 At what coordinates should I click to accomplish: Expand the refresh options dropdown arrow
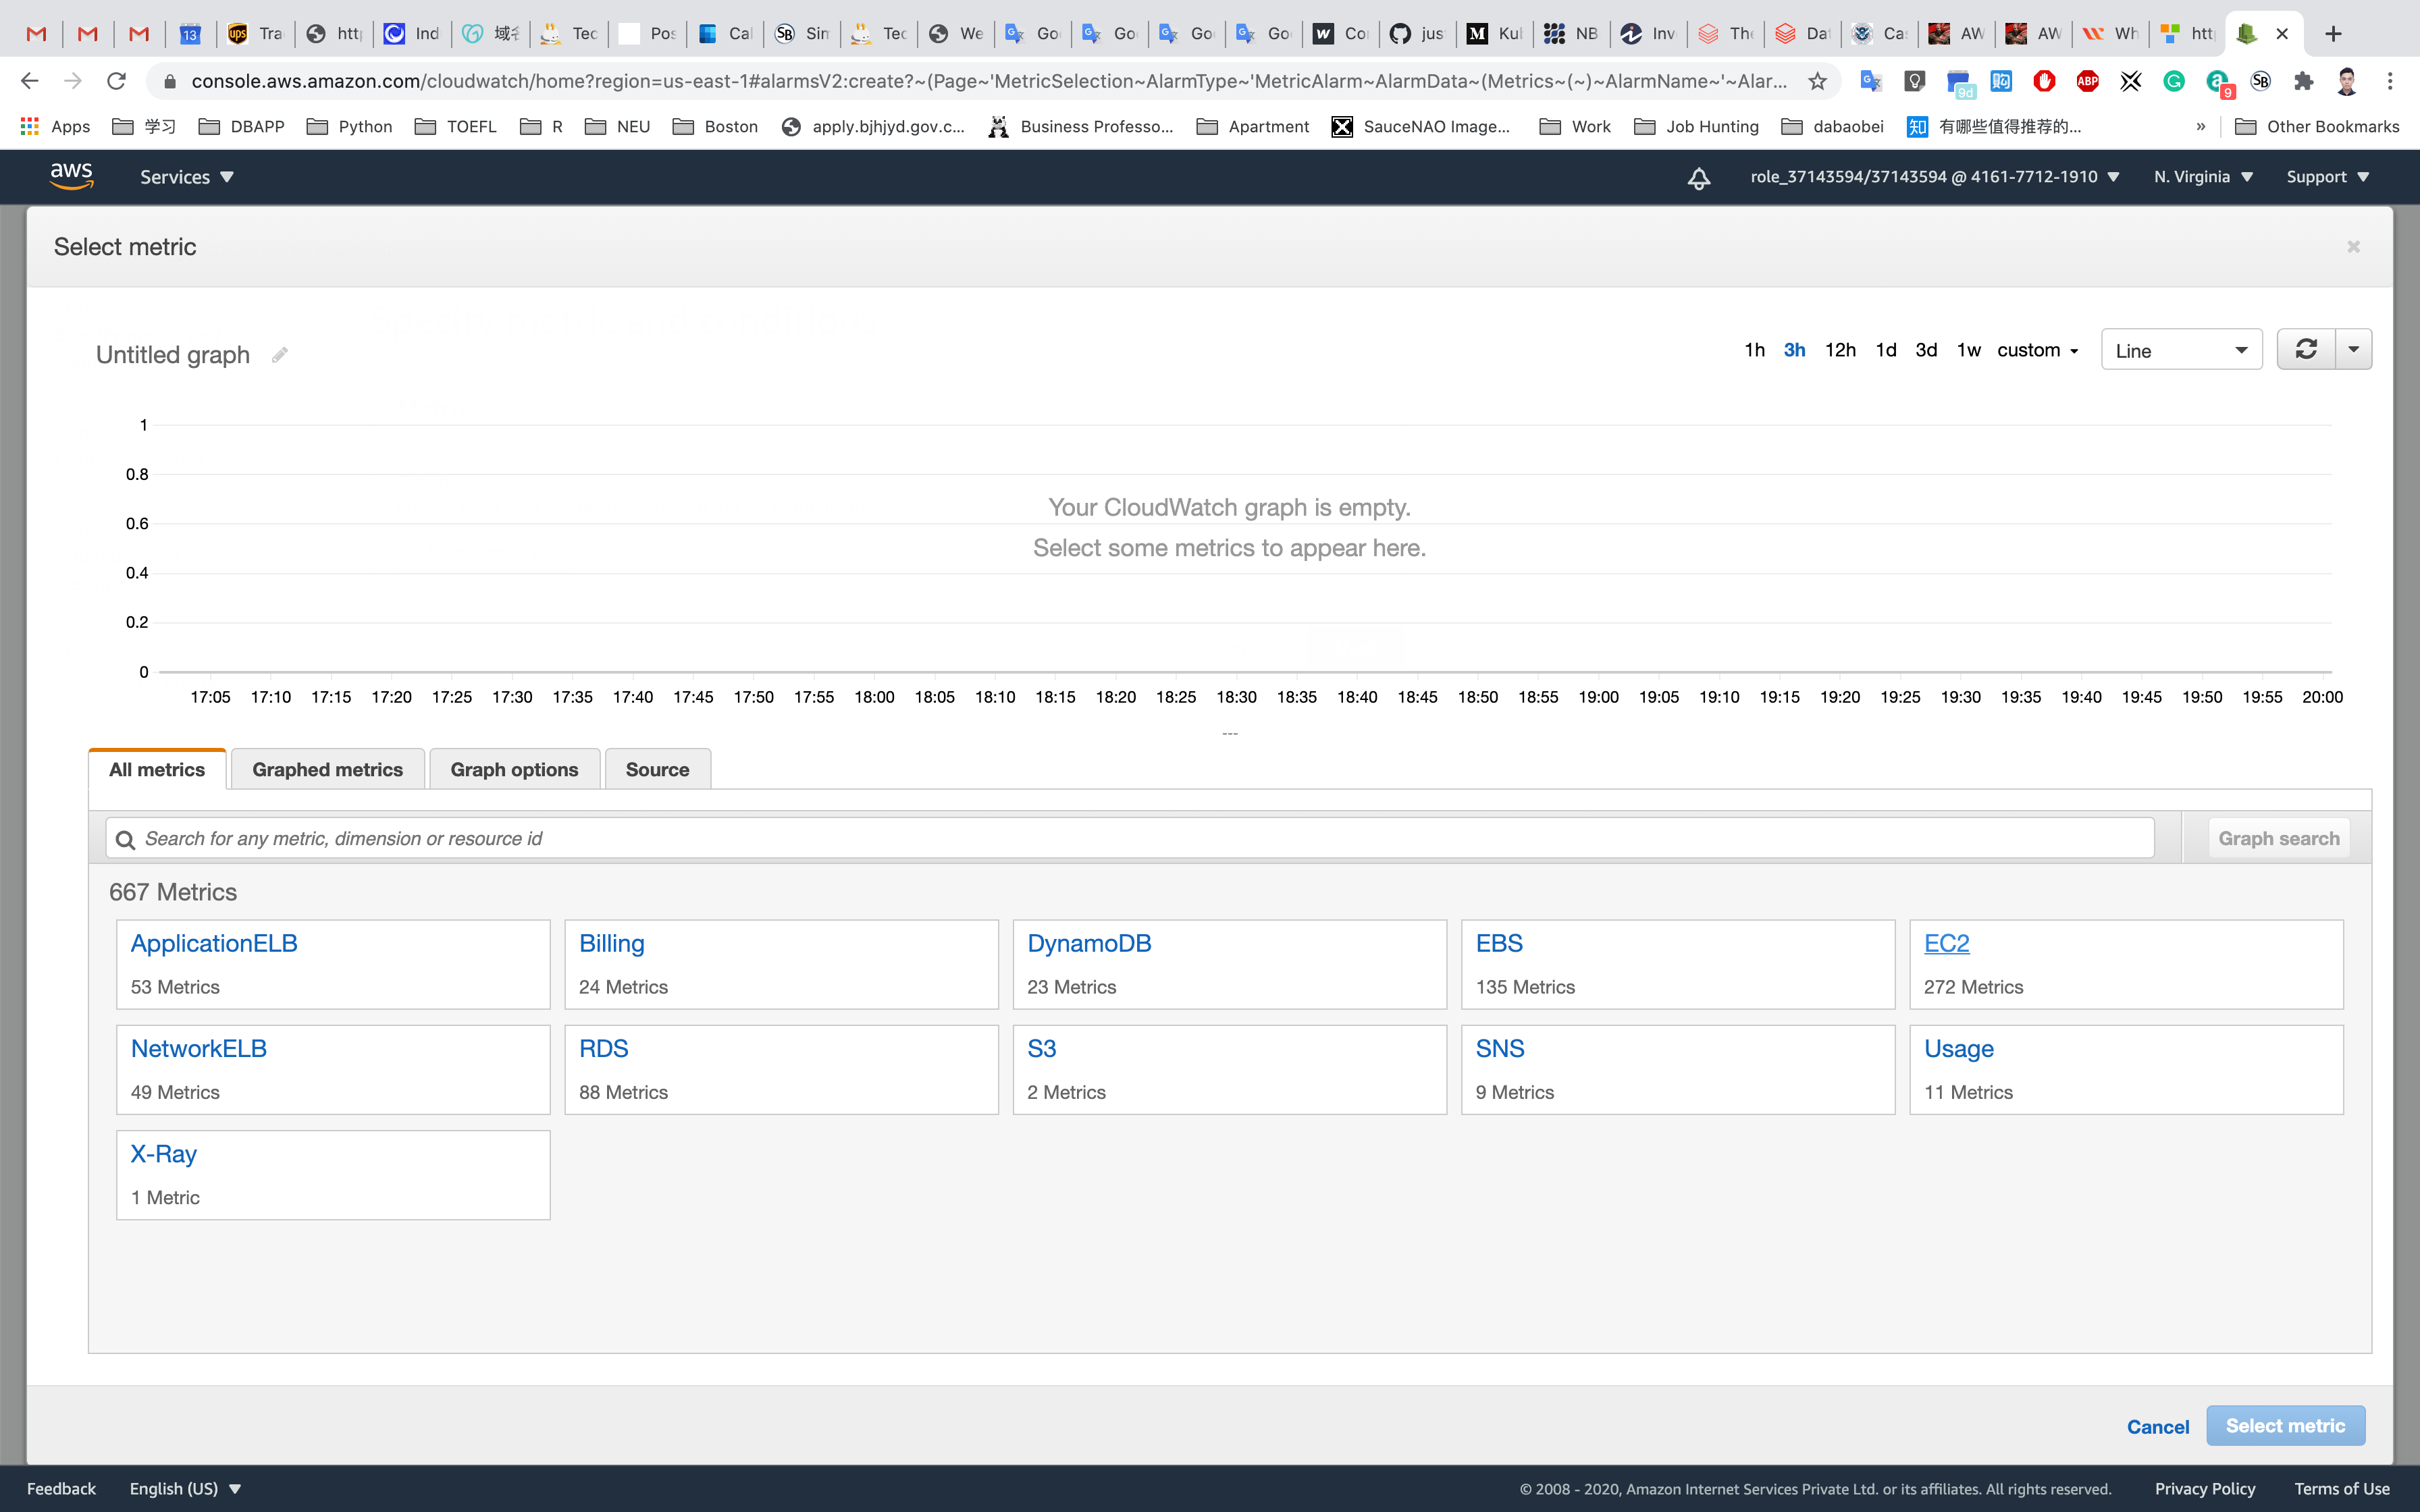(2353, 349)
